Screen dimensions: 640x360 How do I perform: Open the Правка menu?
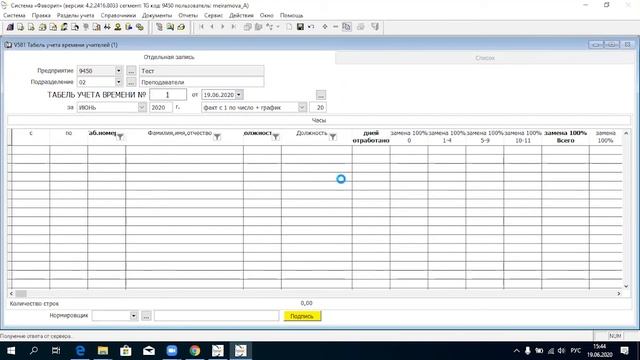41,15
